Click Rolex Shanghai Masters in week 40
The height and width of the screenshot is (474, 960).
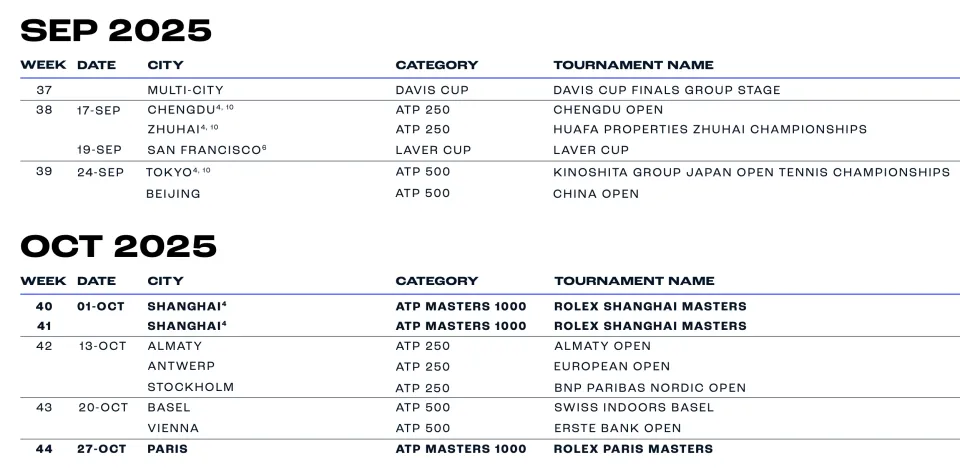pos(650,306)
